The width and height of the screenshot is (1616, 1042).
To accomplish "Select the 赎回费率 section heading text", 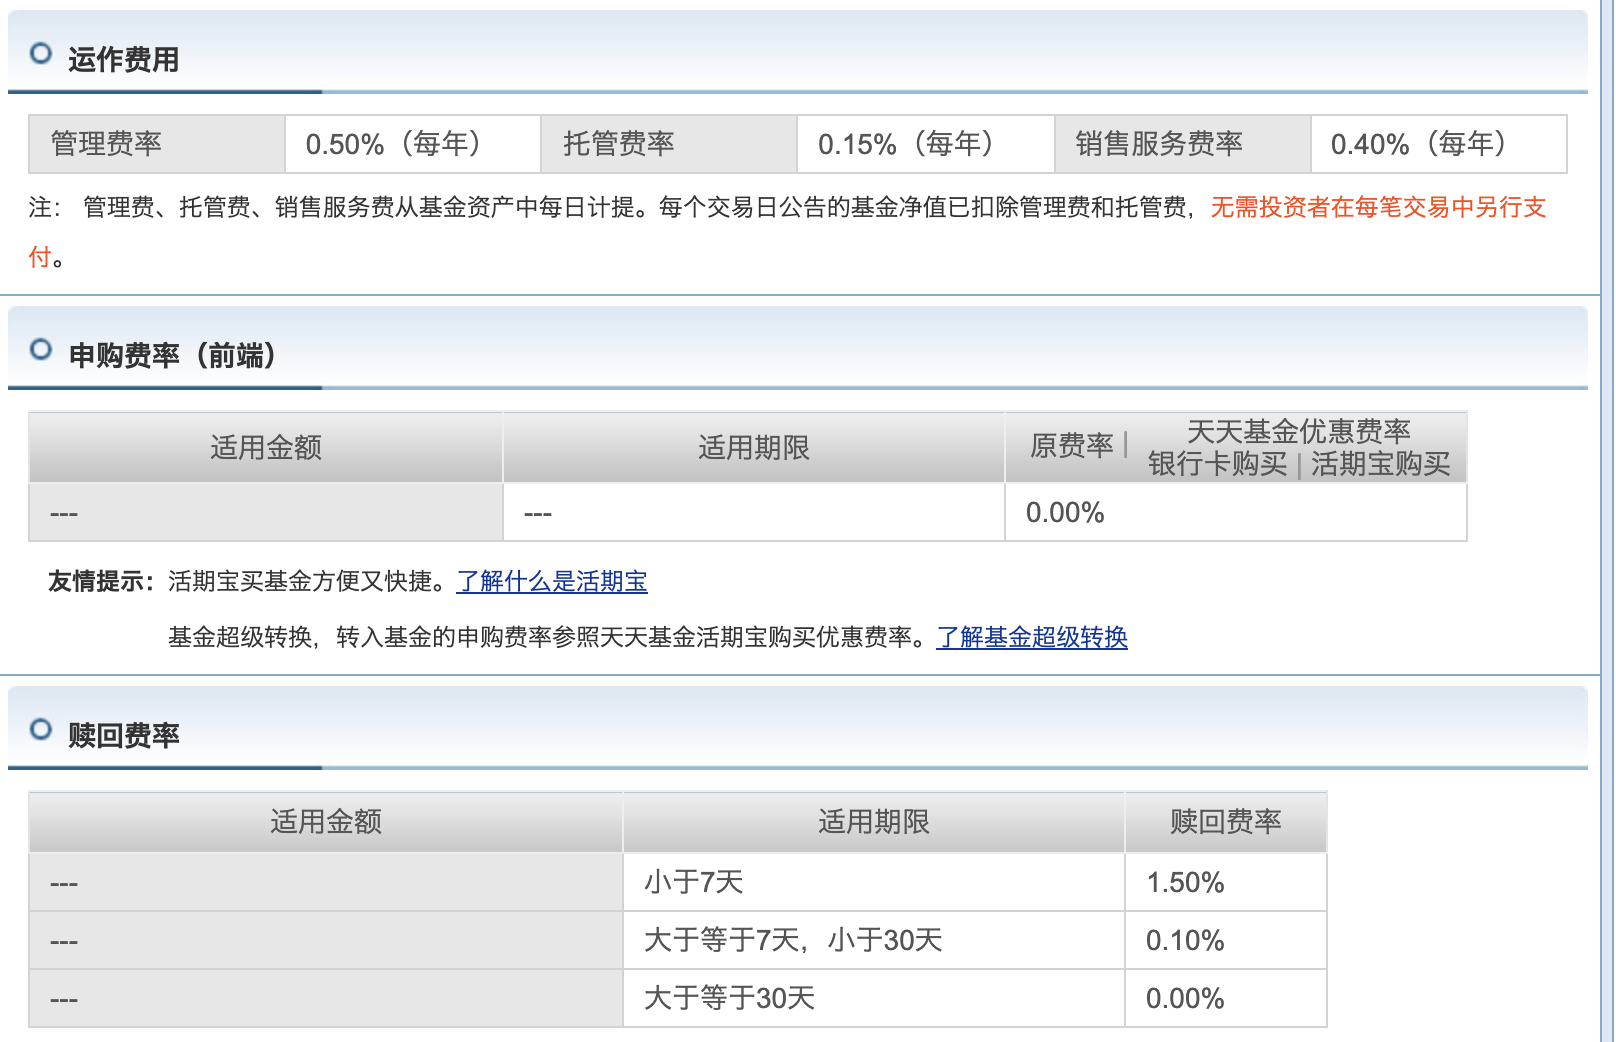I will (123, 736).
